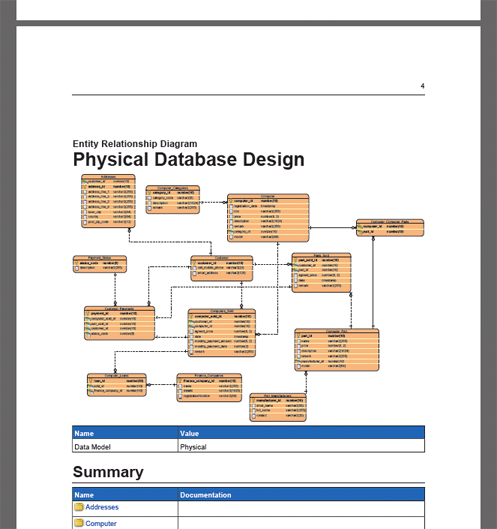Click the entity icon beside Addresses
Viewport: 497px width, 529px height.
79,507
